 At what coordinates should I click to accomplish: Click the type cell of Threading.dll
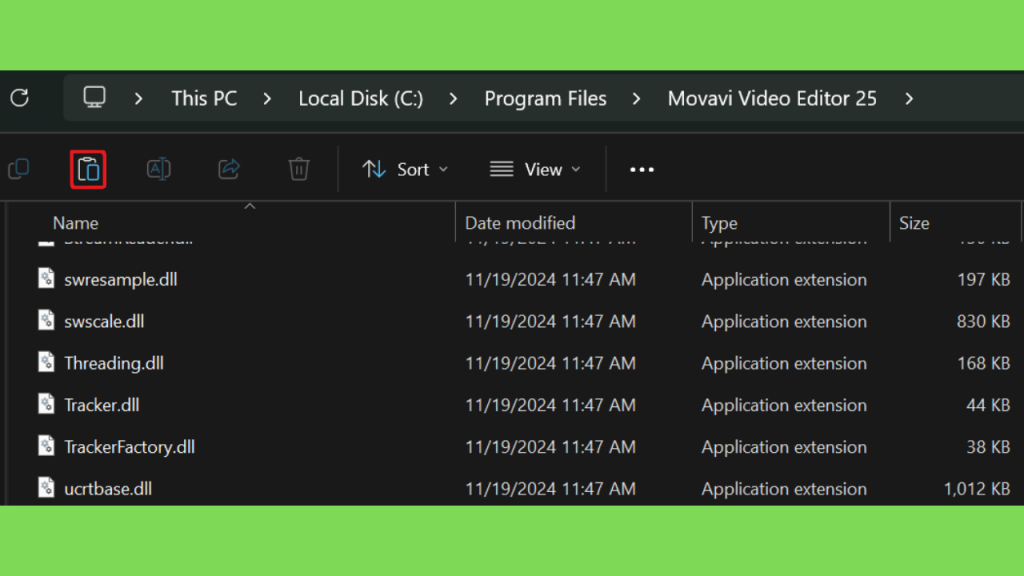pos(784,363)
